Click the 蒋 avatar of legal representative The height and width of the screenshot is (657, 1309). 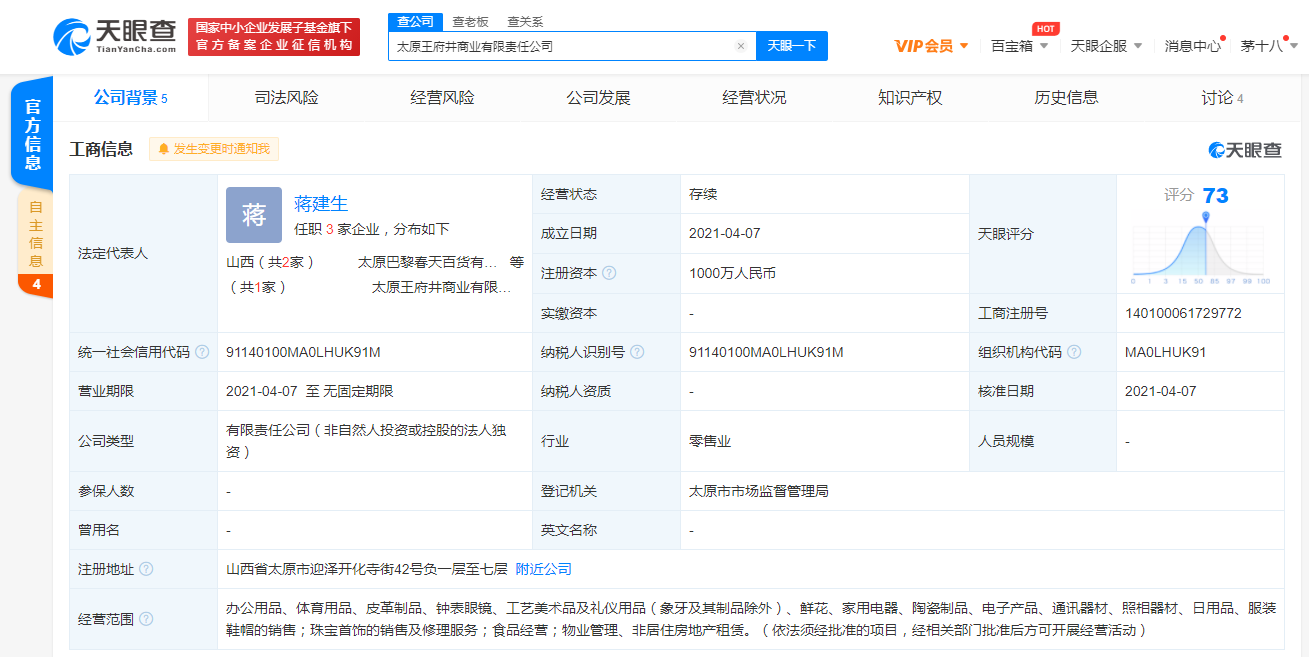[x=254, y=215]
